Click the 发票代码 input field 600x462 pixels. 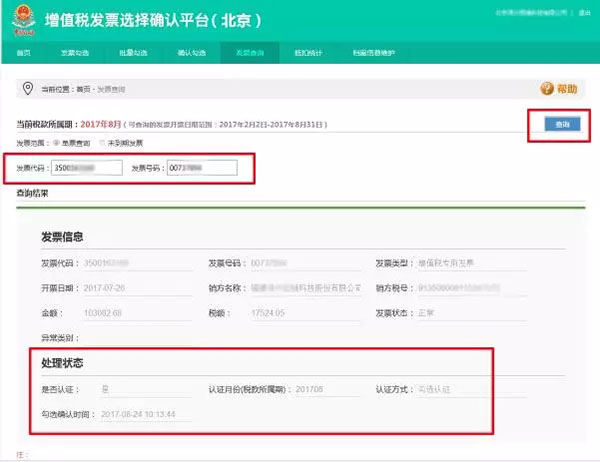(x=87, y=167)
